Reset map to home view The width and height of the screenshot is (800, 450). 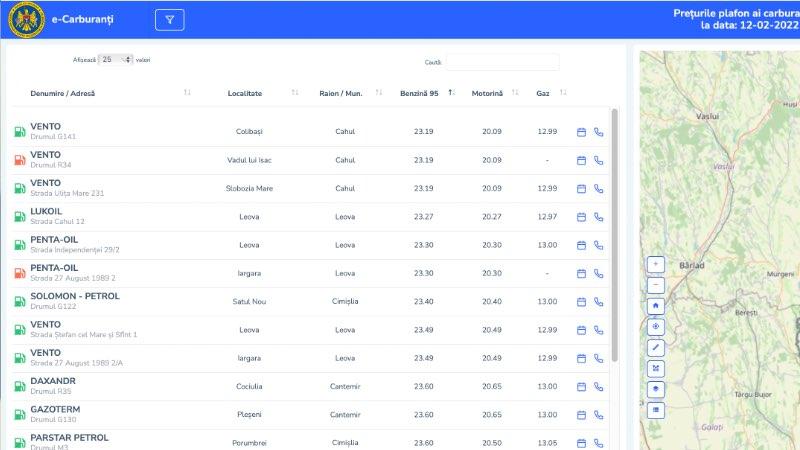pyautogui.click(x=656, y=306)
